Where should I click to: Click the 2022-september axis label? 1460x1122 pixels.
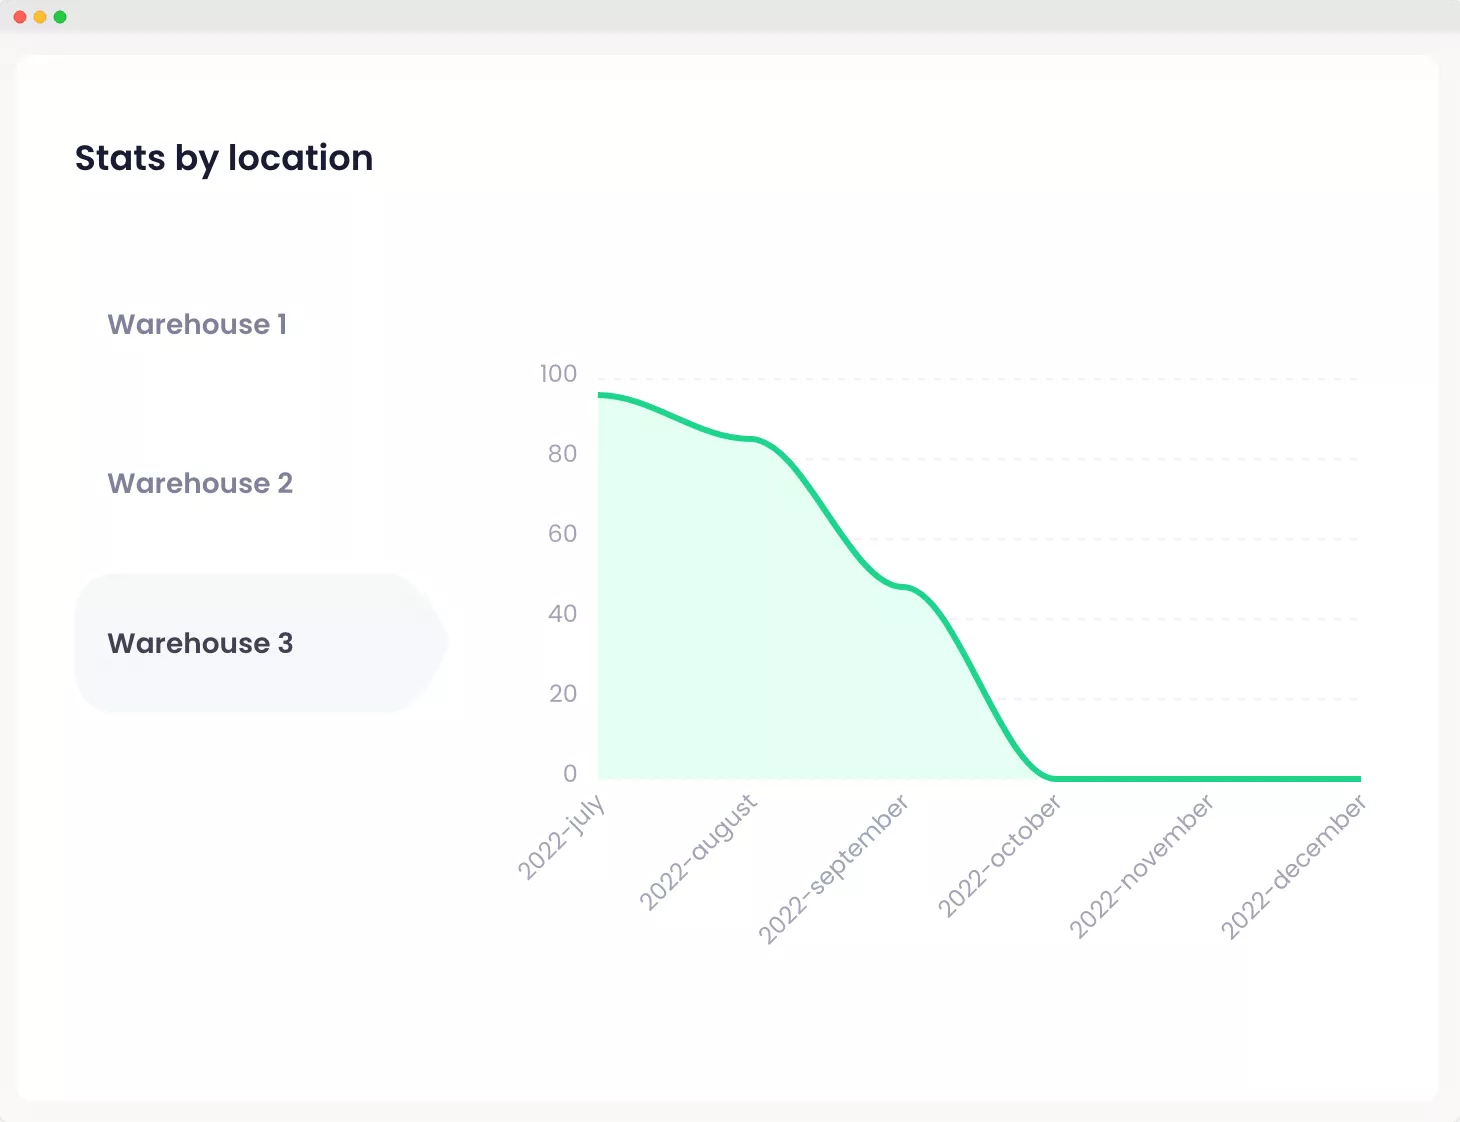tap(834, 868)
